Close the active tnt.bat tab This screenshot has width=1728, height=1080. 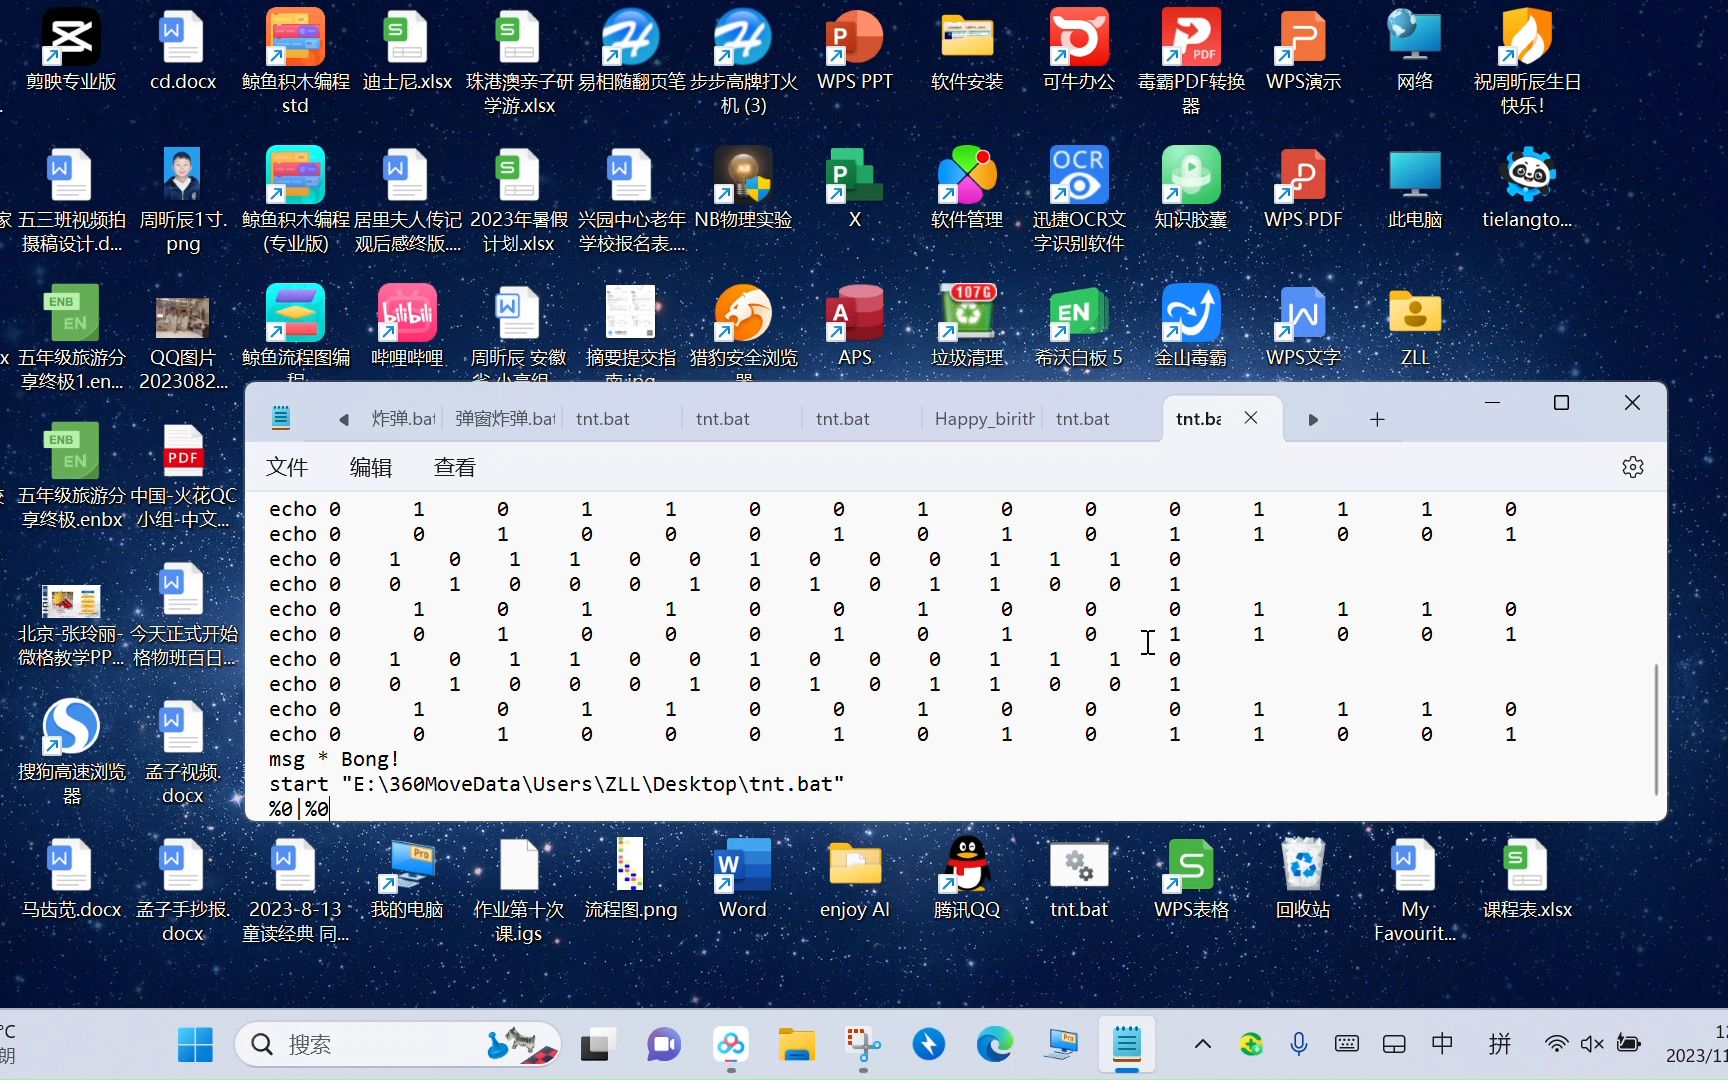tap(1250, 418)
